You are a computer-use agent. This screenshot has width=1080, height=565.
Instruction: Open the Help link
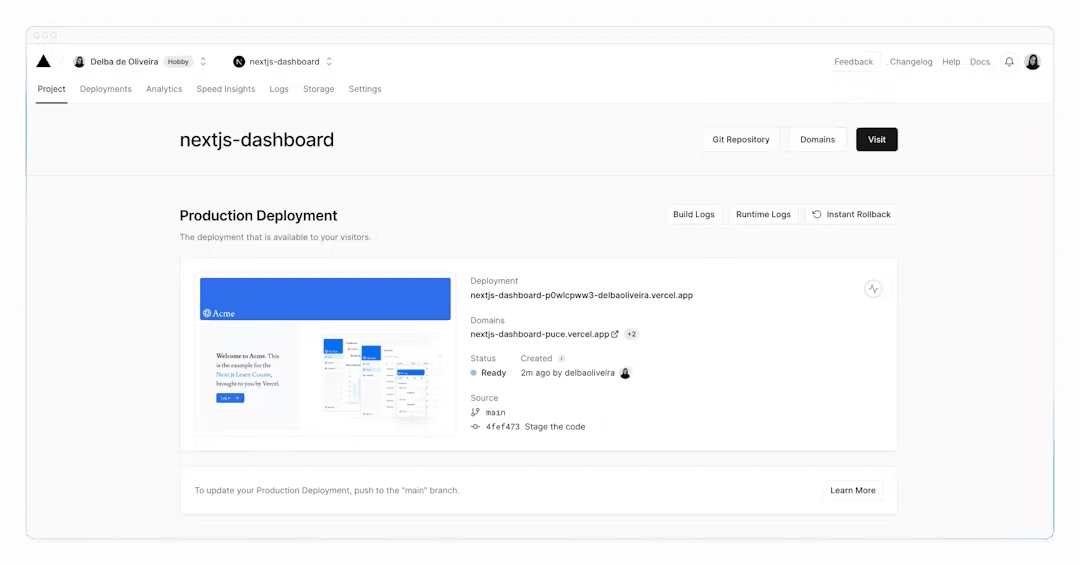[951, 62]
